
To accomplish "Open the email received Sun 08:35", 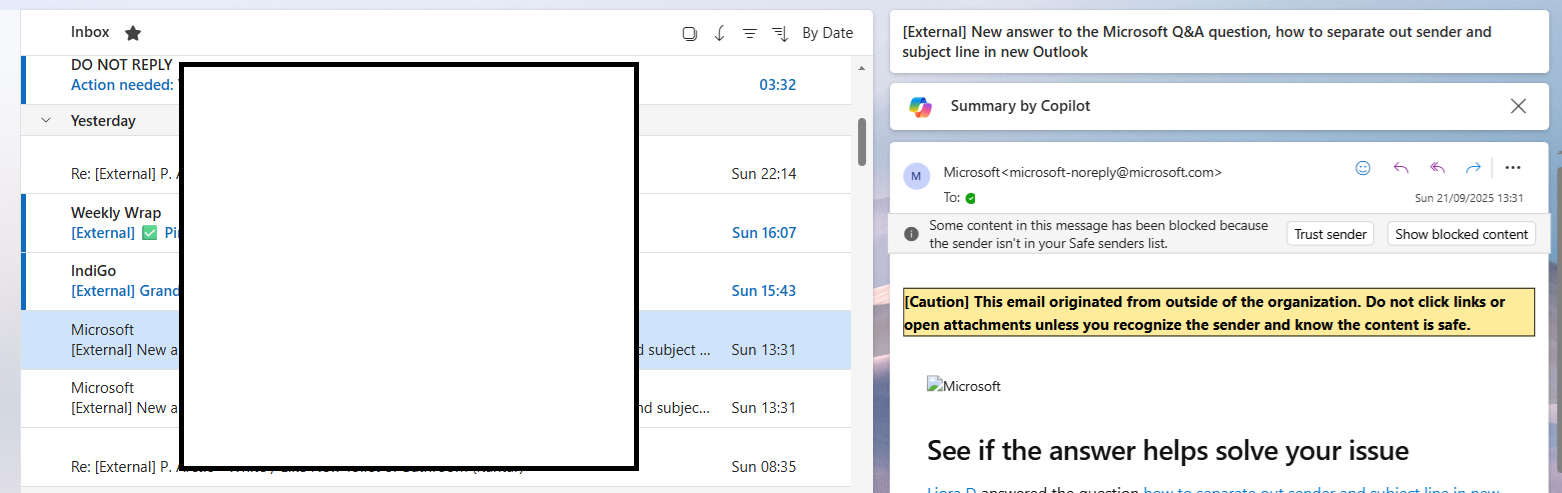I will (x=436, y=457).
